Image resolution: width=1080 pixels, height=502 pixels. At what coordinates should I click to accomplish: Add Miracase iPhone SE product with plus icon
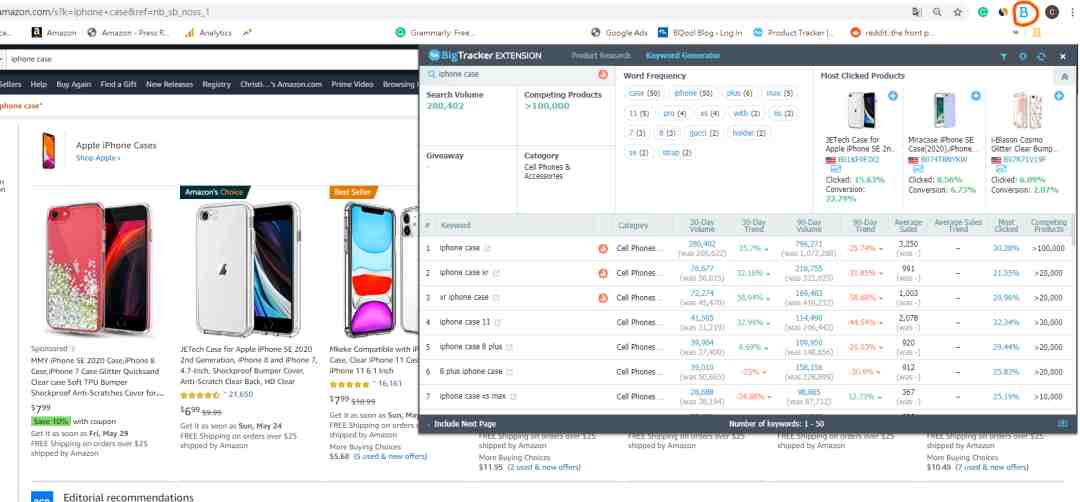[x=975, y=96]
